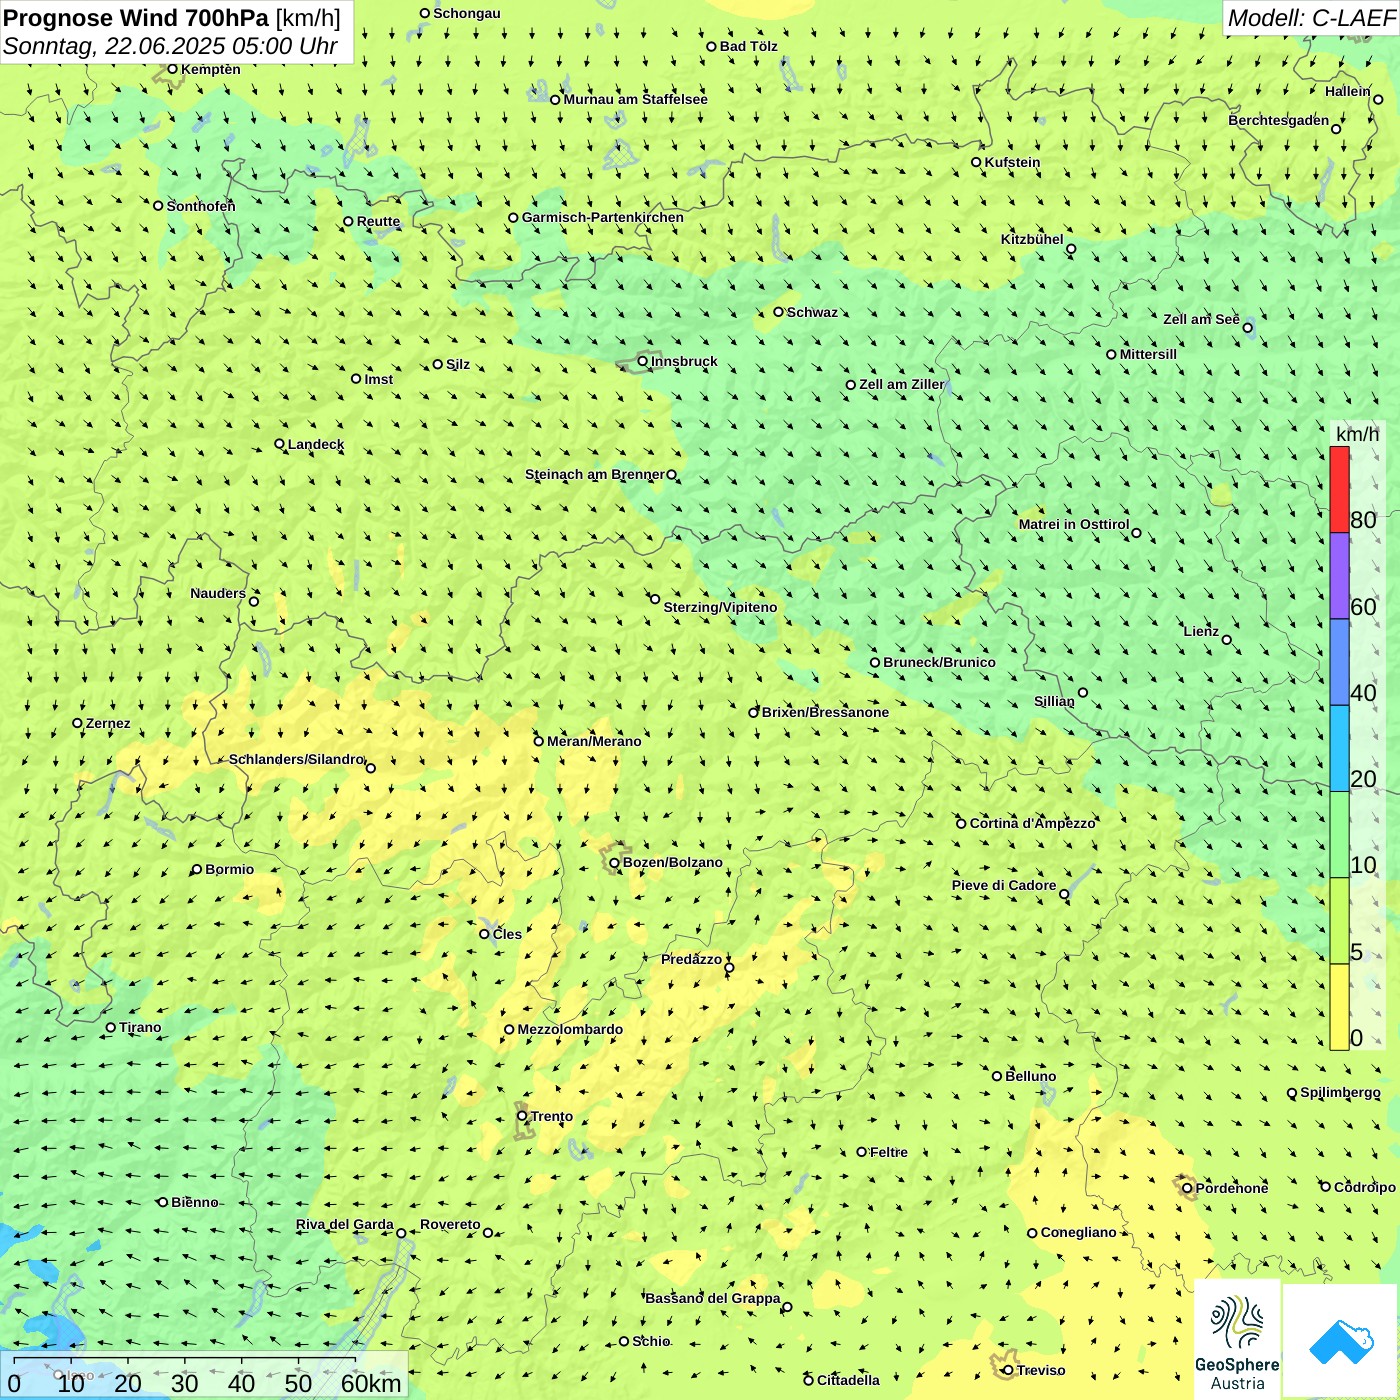
Task: Click the Tirano city marker
Action: point(111,1027)
